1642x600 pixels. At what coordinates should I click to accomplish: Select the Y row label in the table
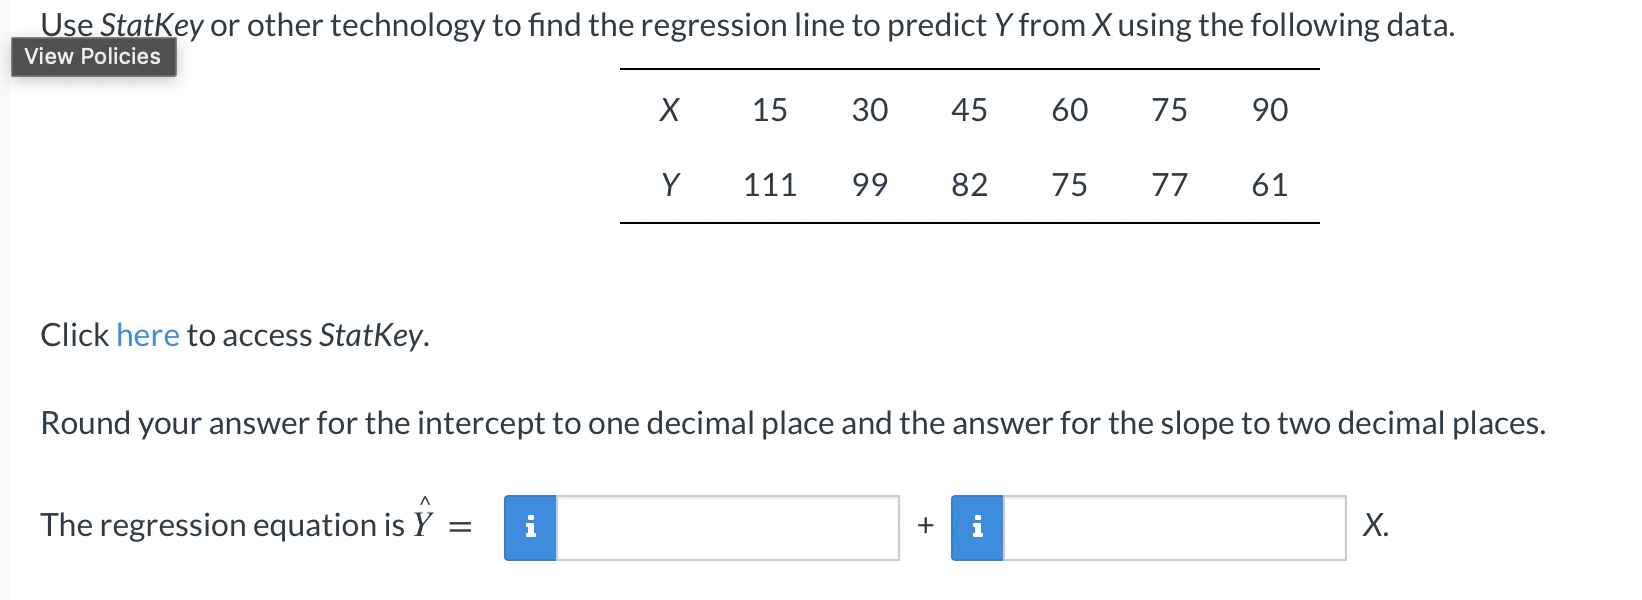[x=670, y=184]
